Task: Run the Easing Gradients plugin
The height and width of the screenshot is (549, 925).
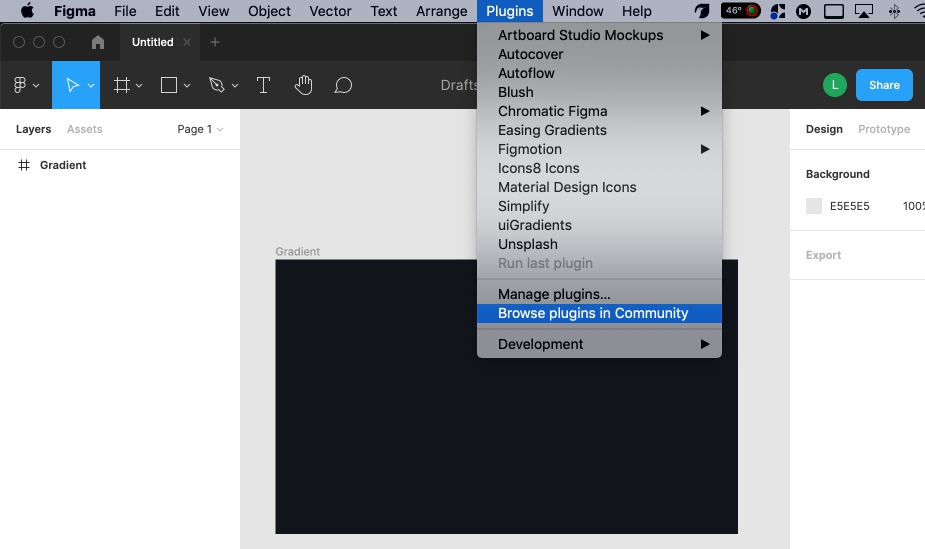Action: 599,130
